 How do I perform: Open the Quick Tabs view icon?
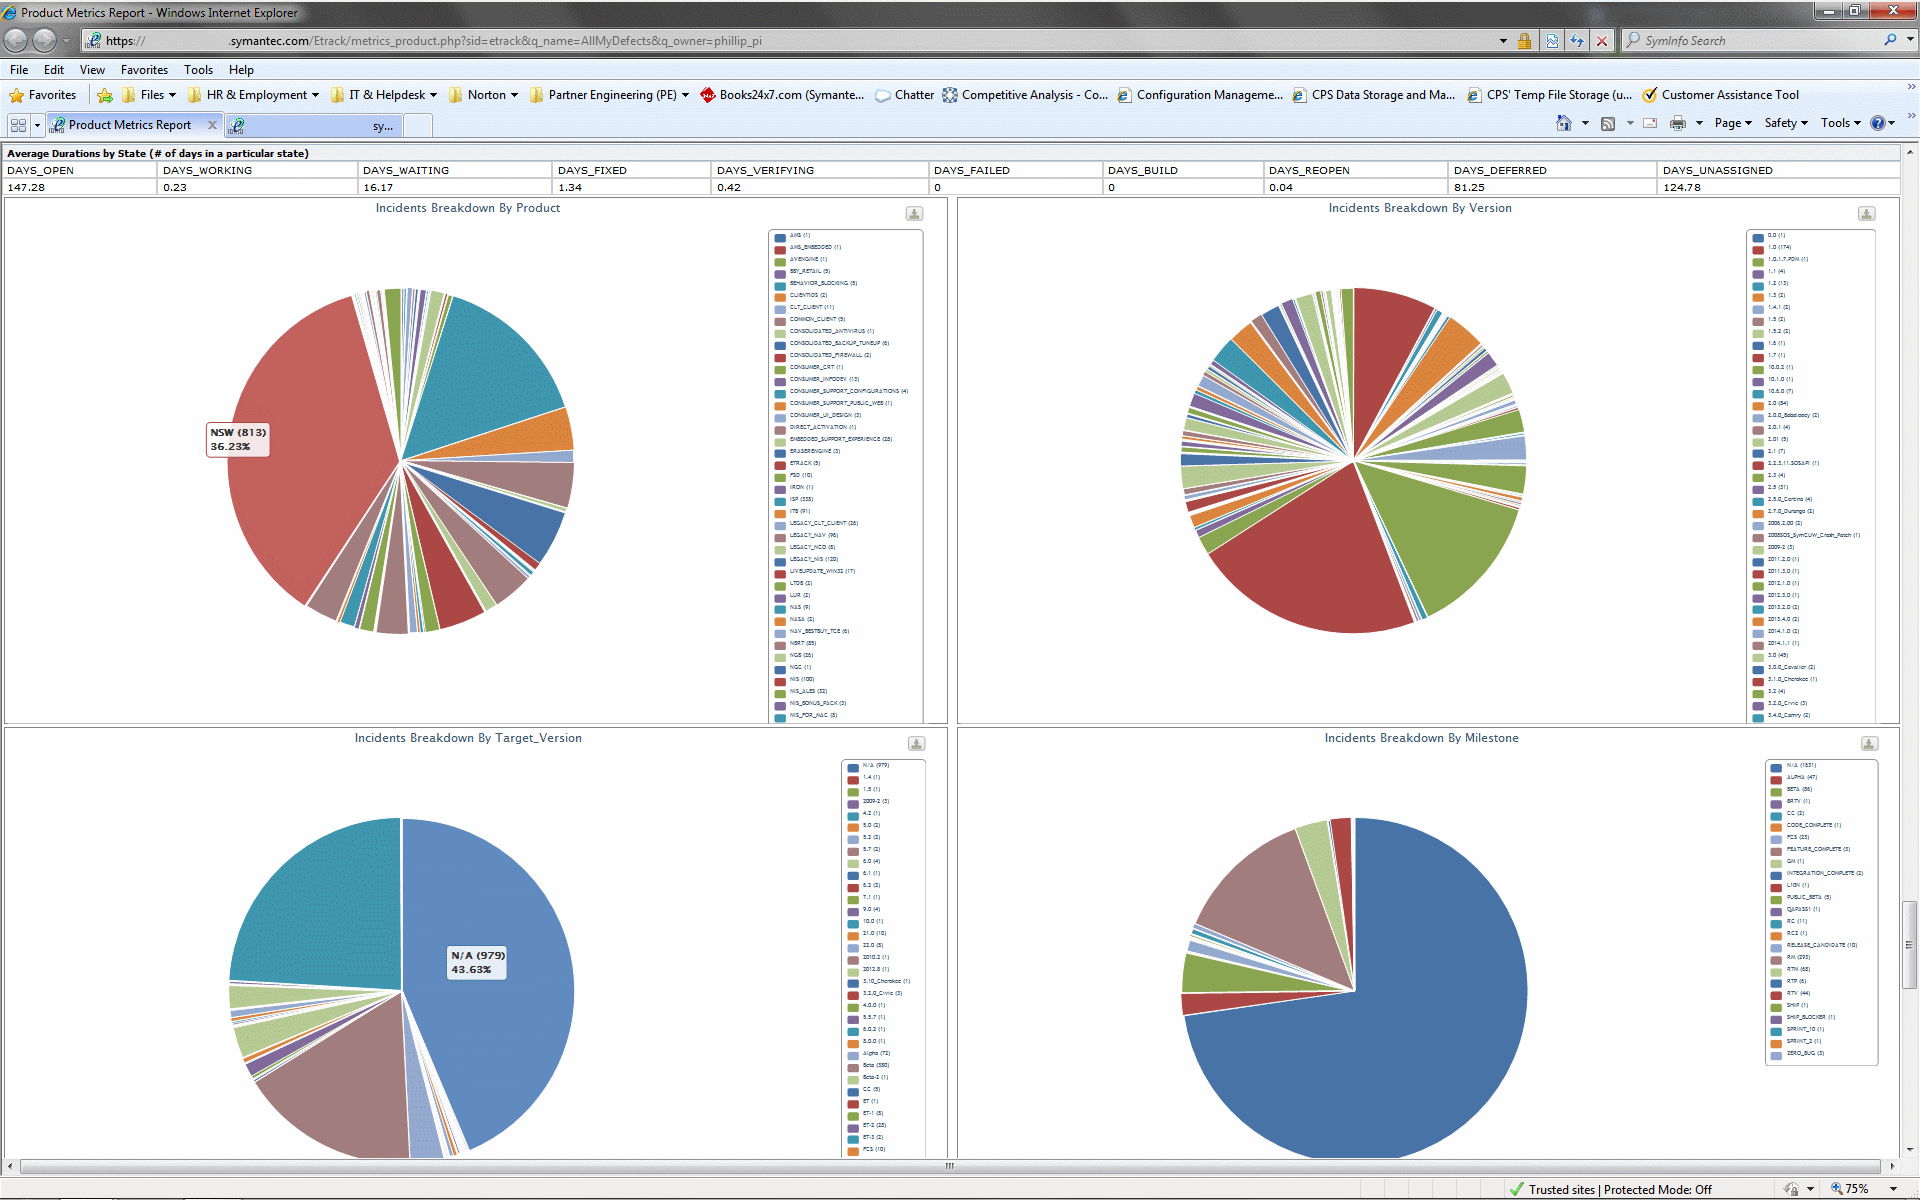[18, 125]
